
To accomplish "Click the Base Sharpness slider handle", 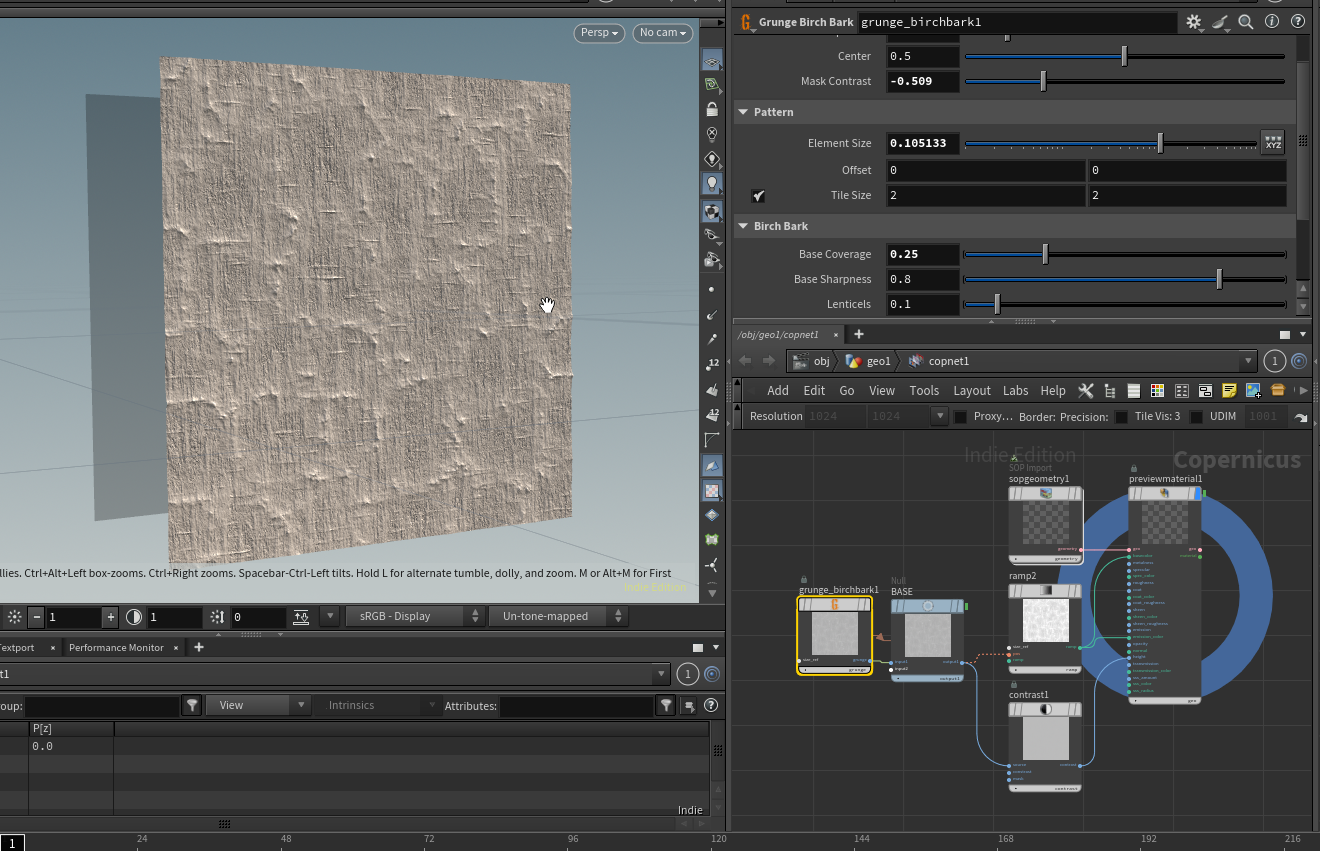I will click(1219, 279).
